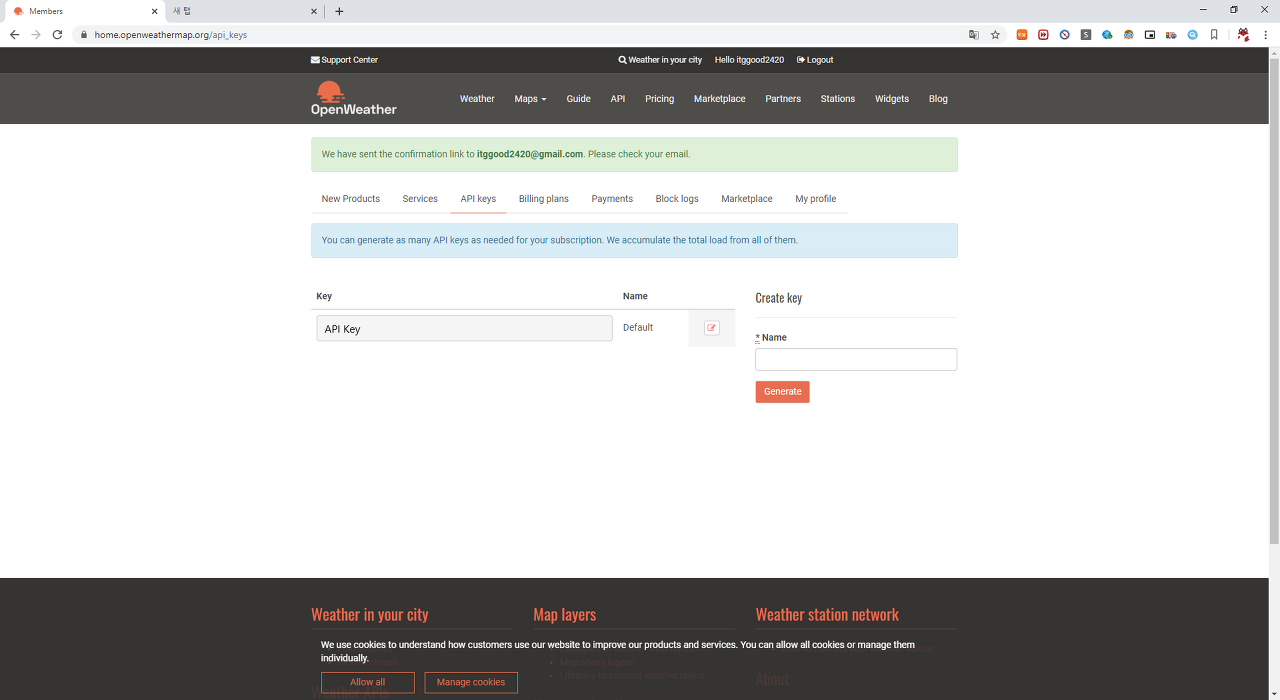Click the API Key value field
This screenshot has width=1280, height=700.
(x=464, y=329)
